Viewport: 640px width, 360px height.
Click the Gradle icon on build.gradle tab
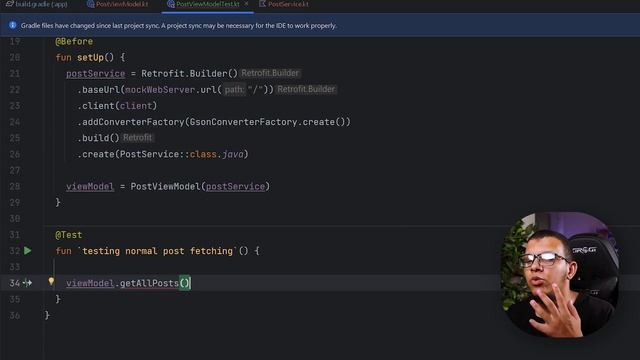(x=10, y=4)
